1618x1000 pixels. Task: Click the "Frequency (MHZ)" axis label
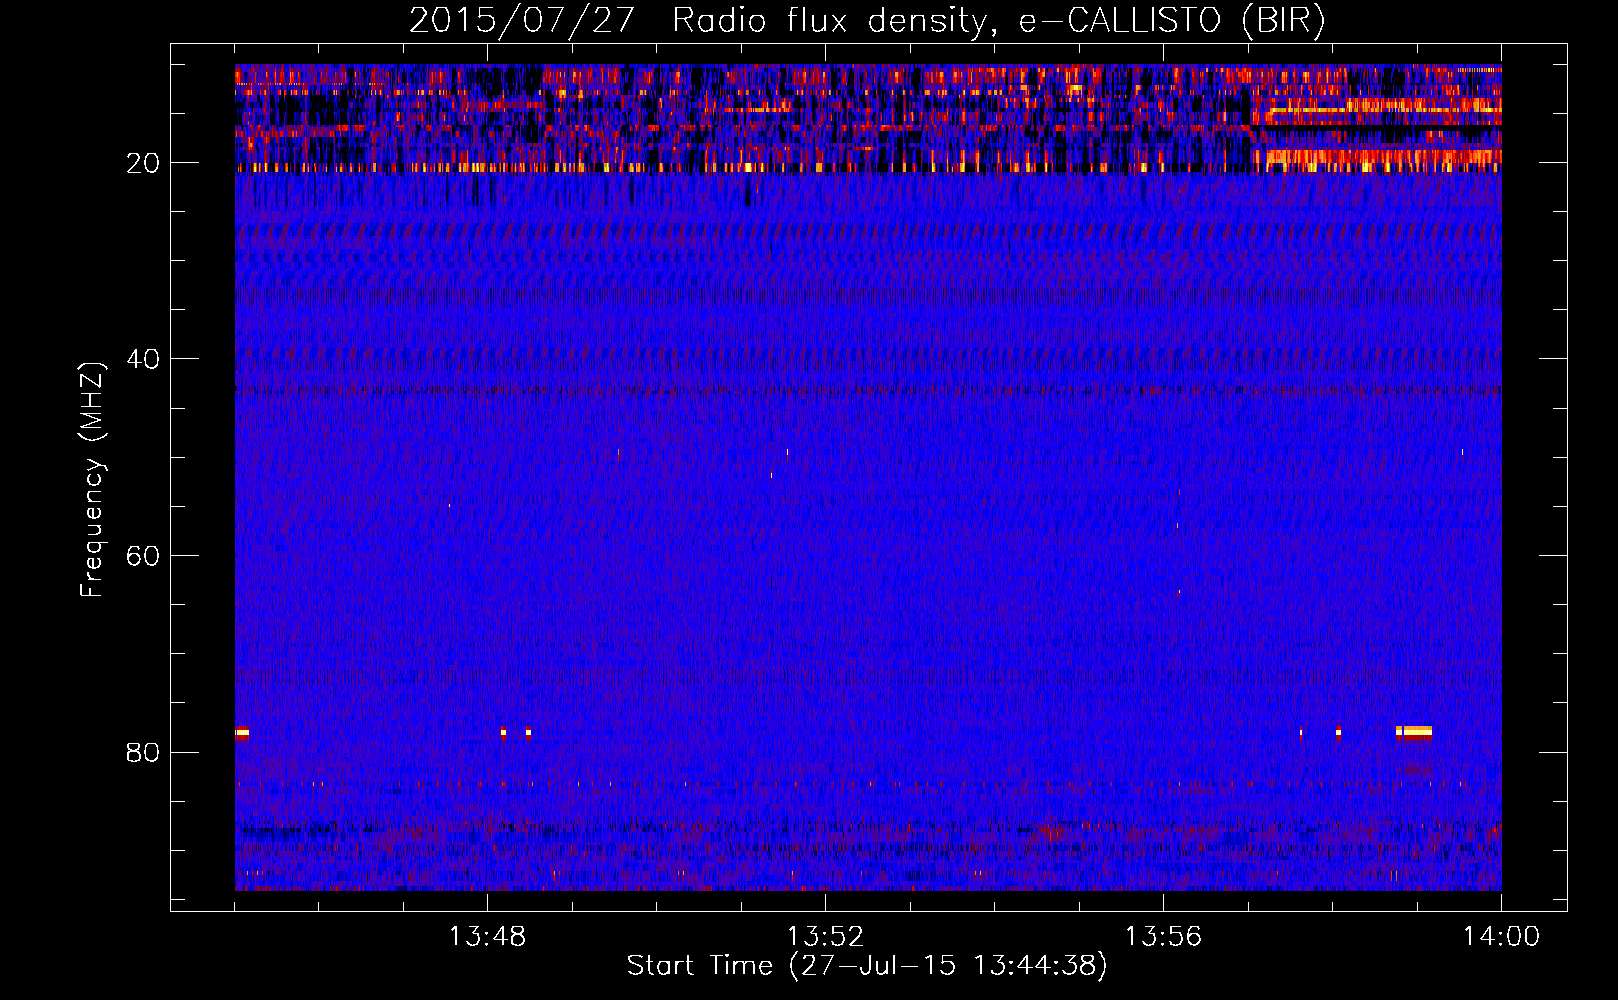tap(92, 480)
